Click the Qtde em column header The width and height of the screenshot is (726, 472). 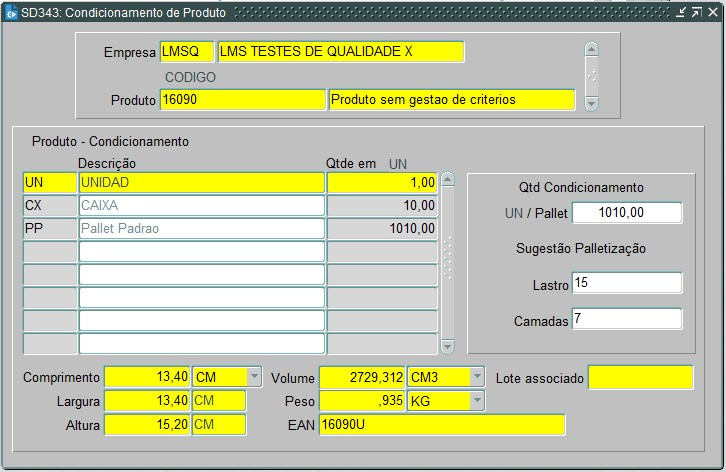[351, 163]
